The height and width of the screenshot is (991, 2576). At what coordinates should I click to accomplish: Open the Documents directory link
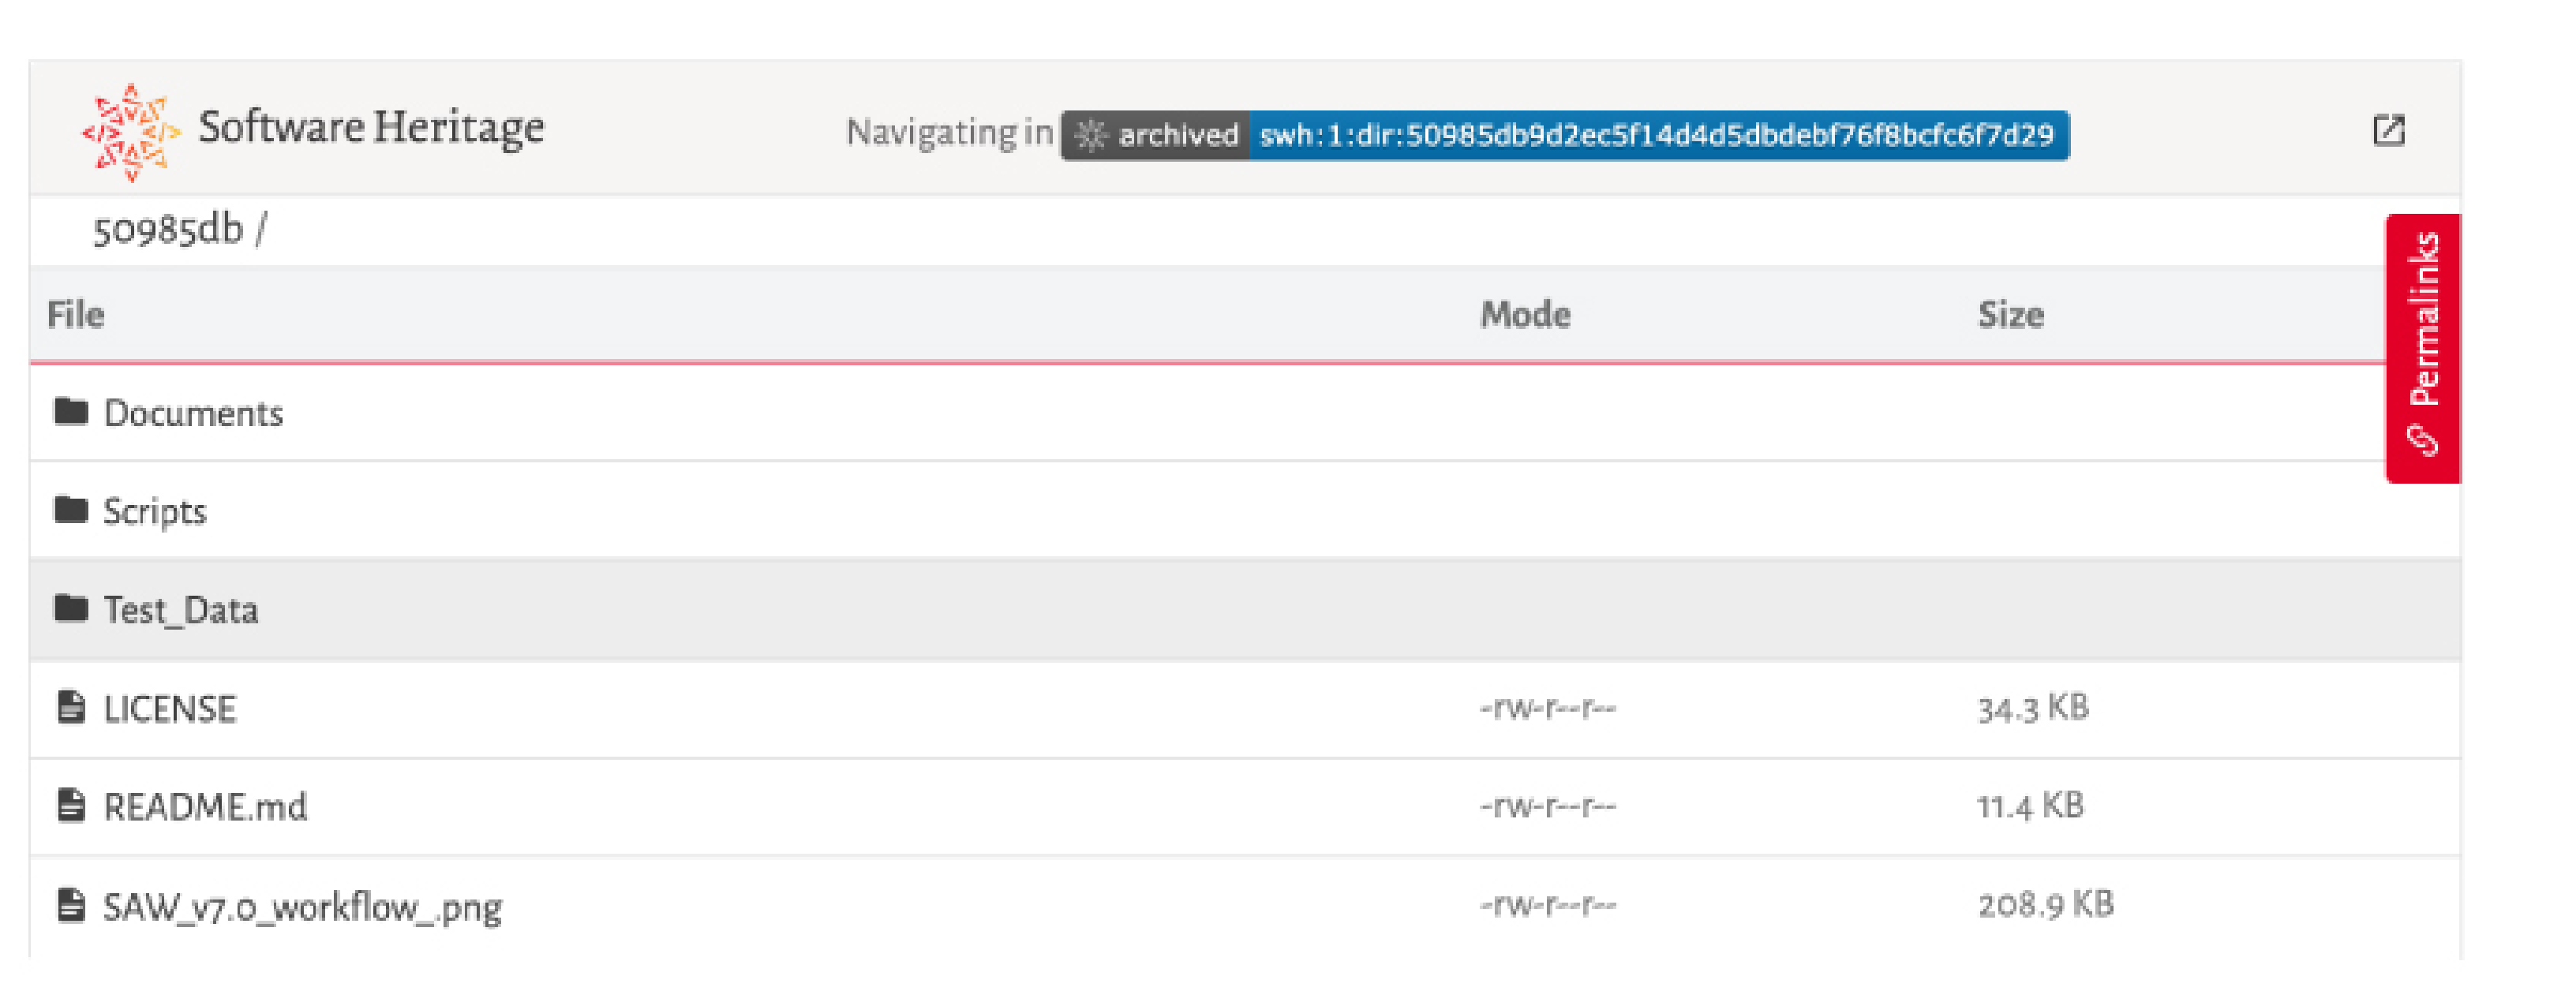193,413
